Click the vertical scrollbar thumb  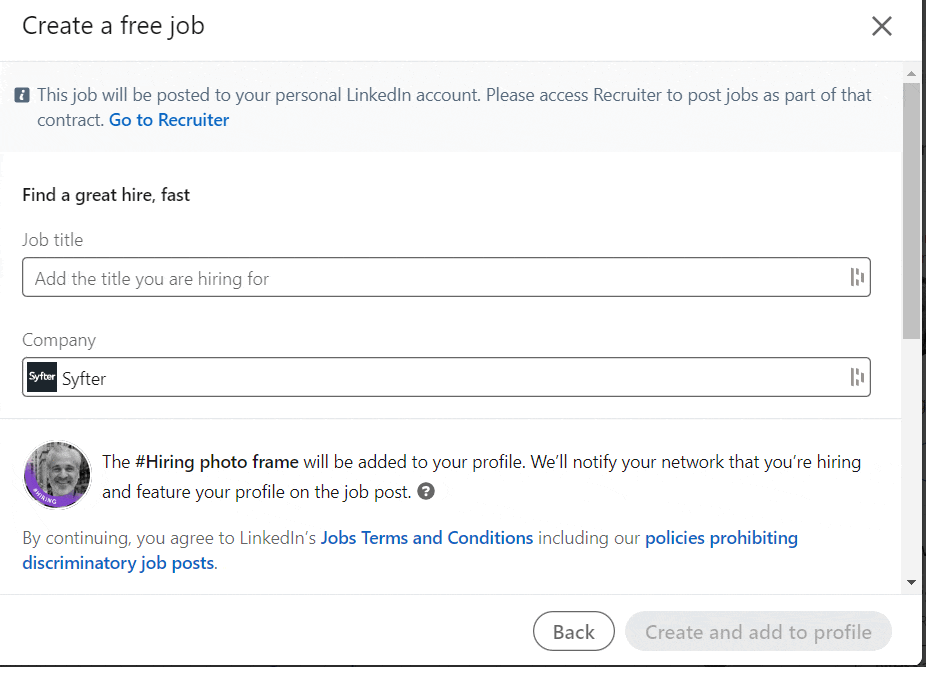(911, 211)
